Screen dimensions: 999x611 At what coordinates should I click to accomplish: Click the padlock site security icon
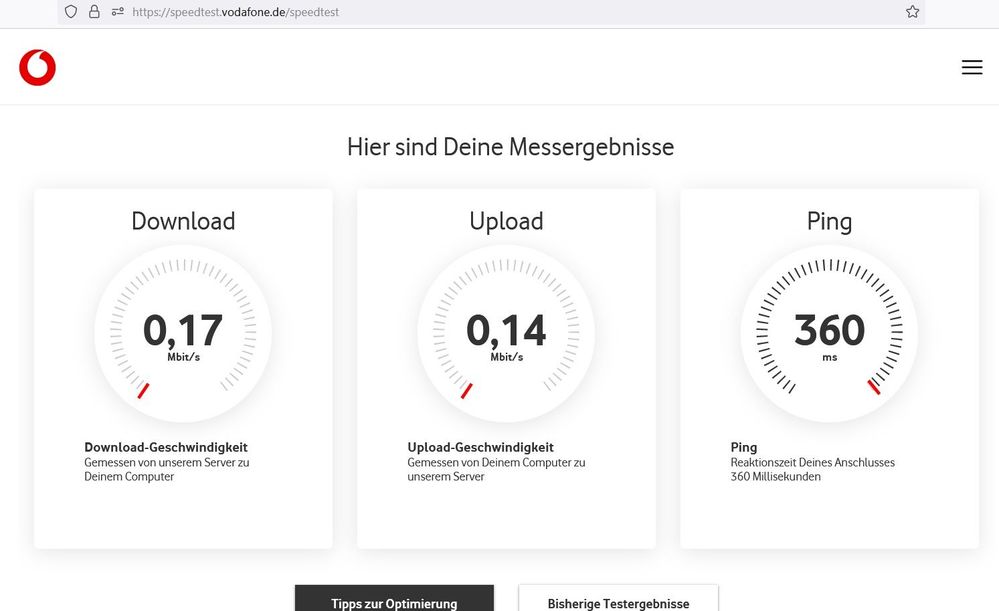point(94,11)
